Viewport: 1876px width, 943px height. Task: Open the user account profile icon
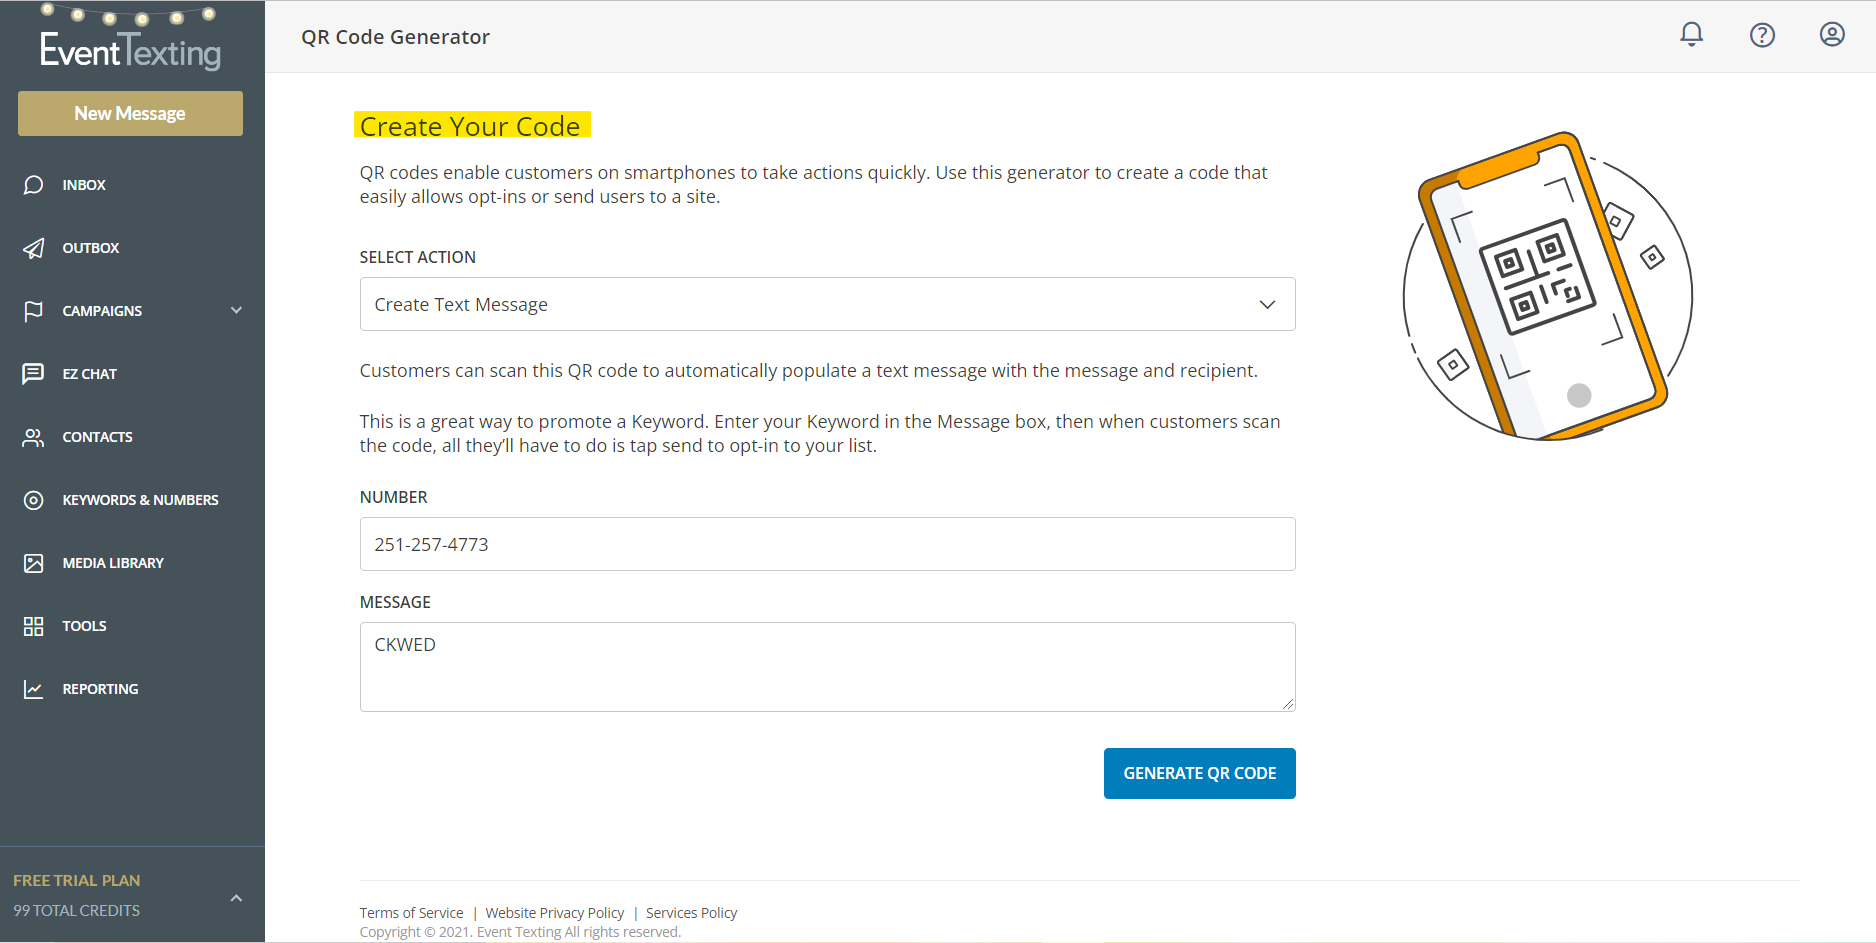(x=1832, y=35)
